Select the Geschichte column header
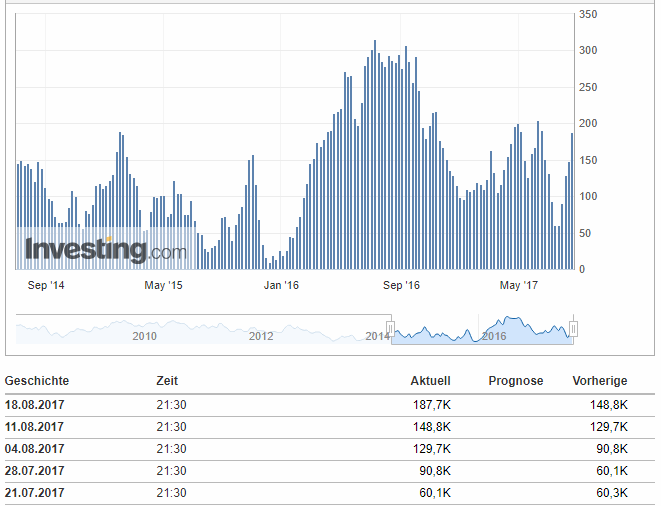Screen dimensions: 661x506 37,381
